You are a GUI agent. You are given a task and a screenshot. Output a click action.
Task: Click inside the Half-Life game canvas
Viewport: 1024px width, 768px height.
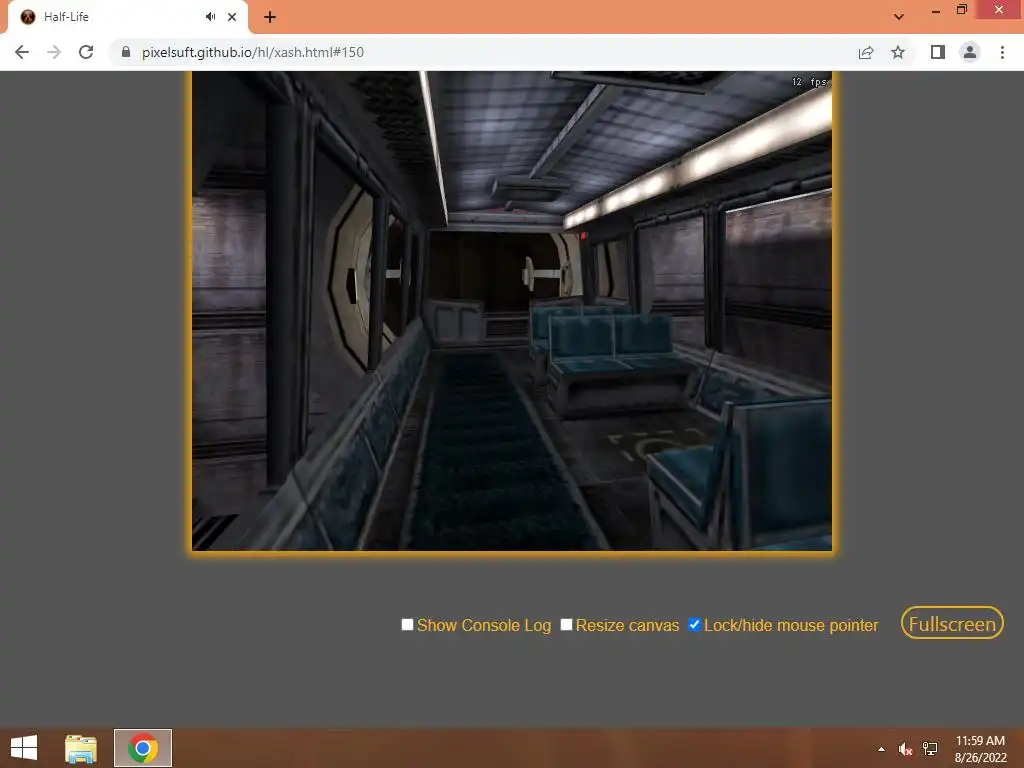512,311
